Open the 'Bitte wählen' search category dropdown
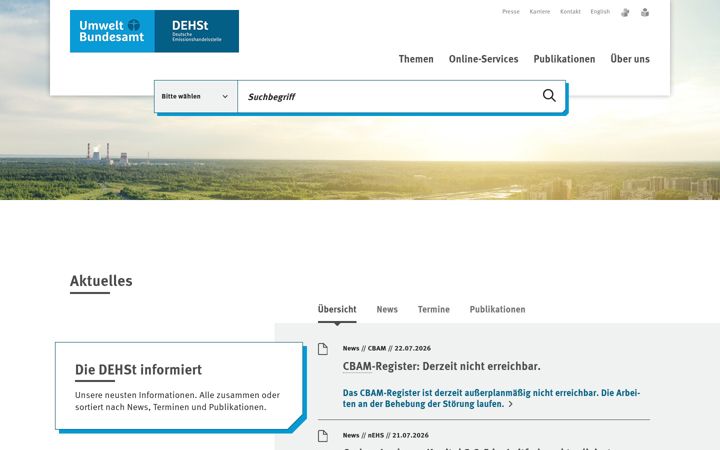This screenshot has height=450, width=720. click(196, 96)
